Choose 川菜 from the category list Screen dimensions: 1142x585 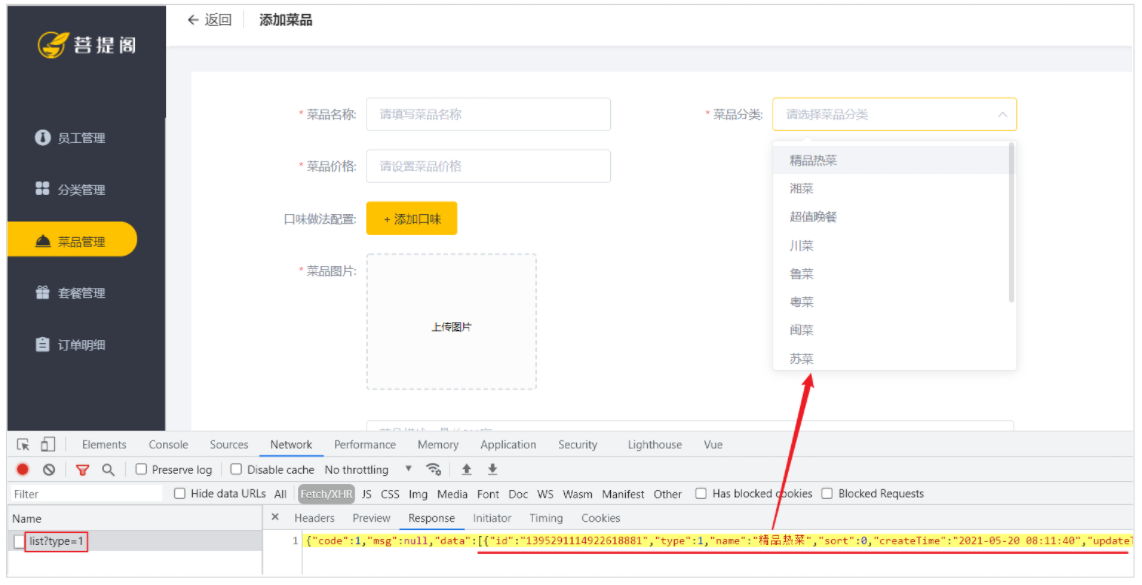(801, 246)
